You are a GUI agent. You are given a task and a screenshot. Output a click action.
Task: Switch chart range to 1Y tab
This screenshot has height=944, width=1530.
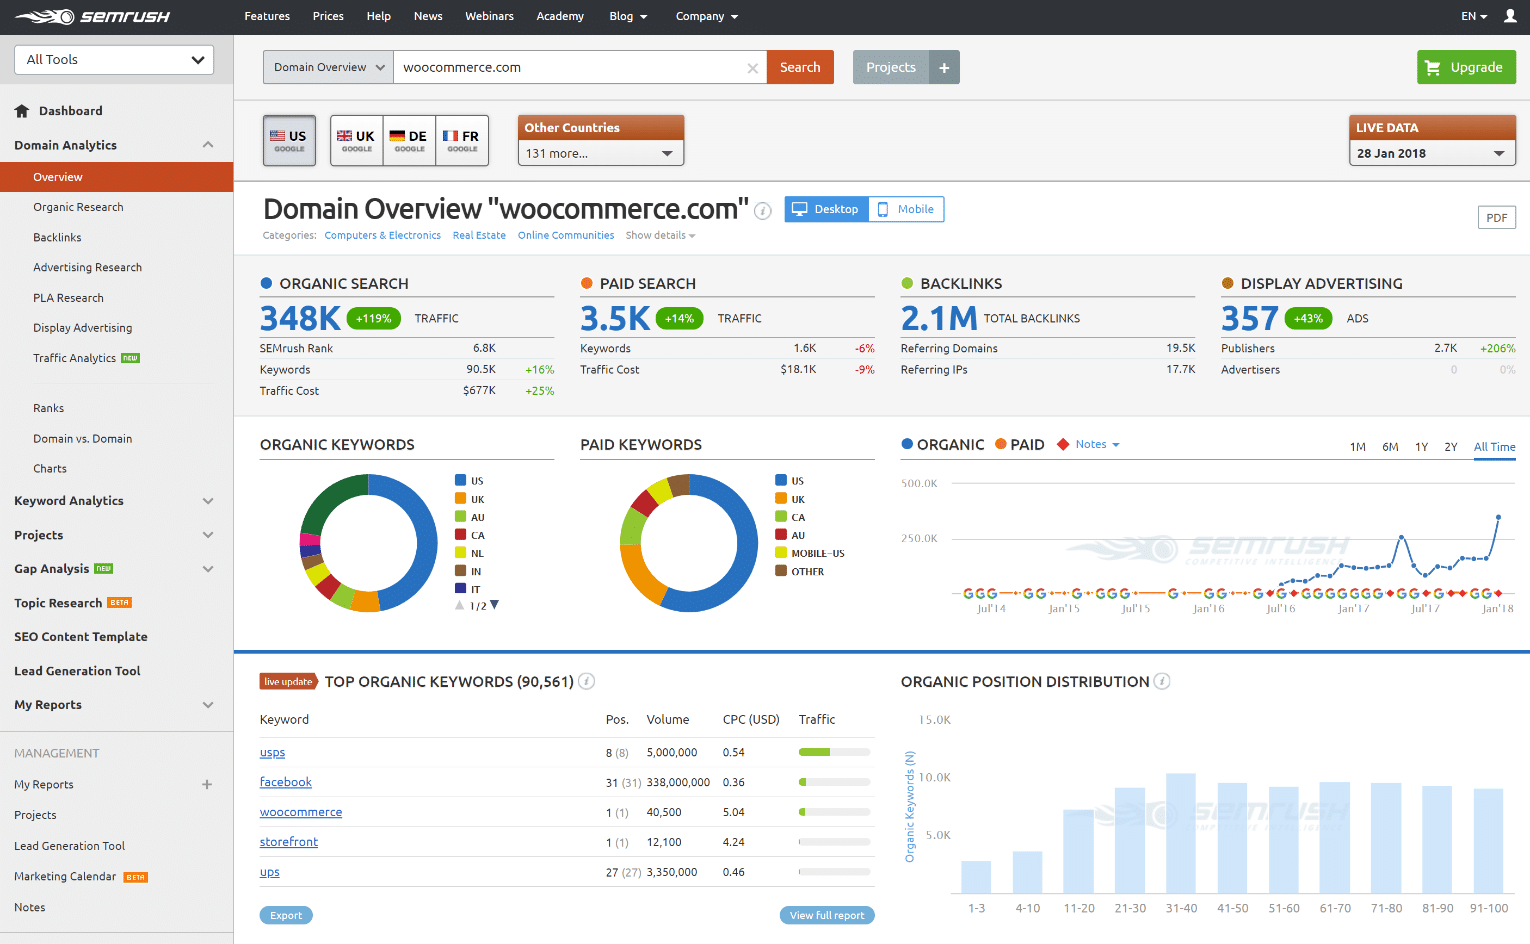click(1421, 447)
